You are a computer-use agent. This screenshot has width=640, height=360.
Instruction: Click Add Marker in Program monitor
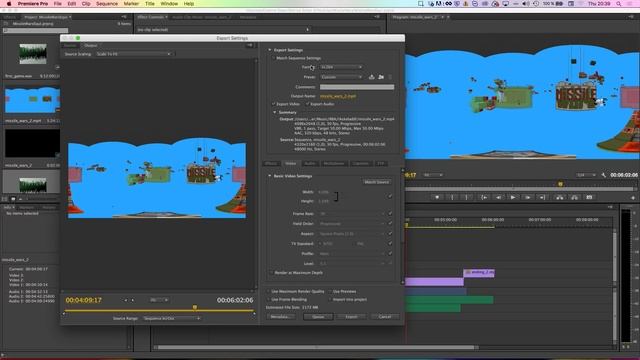pyautogui.click(x=437, y=198)
